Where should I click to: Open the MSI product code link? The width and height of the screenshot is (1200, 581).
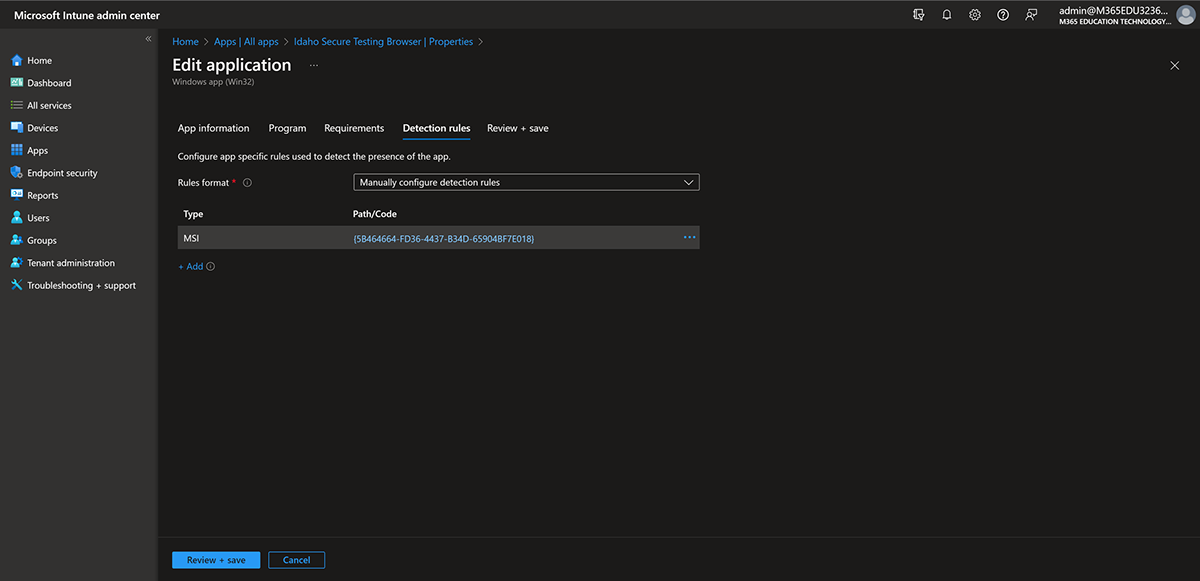(x=444, y=239)
